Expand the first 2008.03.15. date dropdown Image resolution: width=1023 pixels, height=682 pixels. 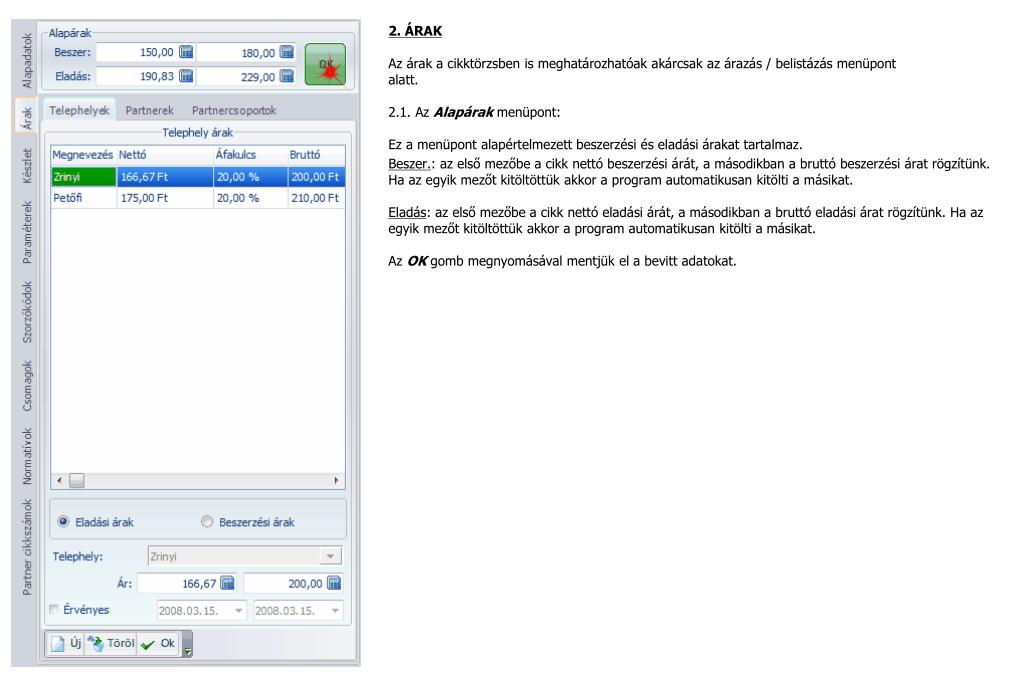click(239, 611)
